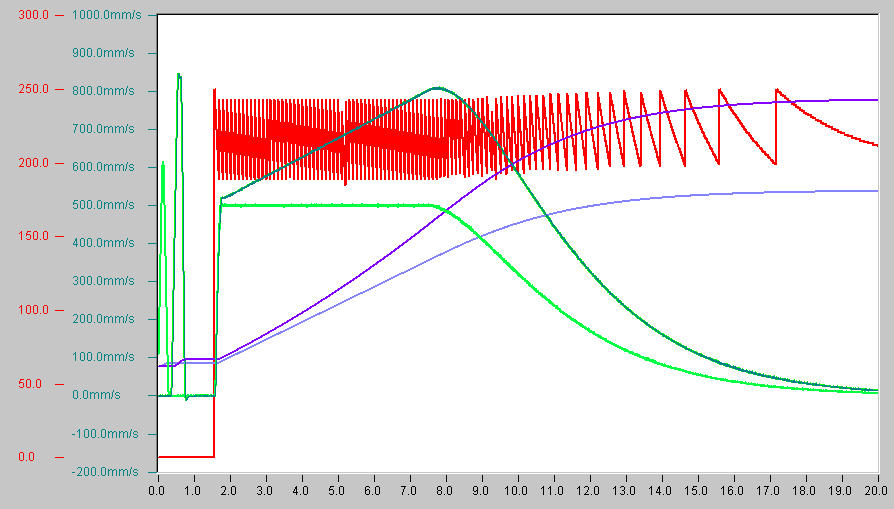
Task: Click the 14.0 time axis label
Action: (x=661, y=491)
